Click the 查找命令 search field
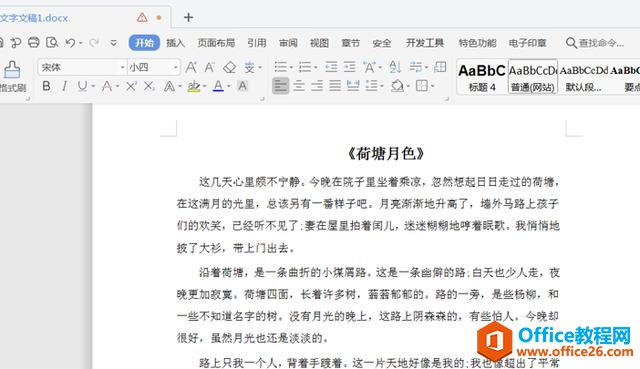This screenshot has width=640, height=369. point(595,42)
